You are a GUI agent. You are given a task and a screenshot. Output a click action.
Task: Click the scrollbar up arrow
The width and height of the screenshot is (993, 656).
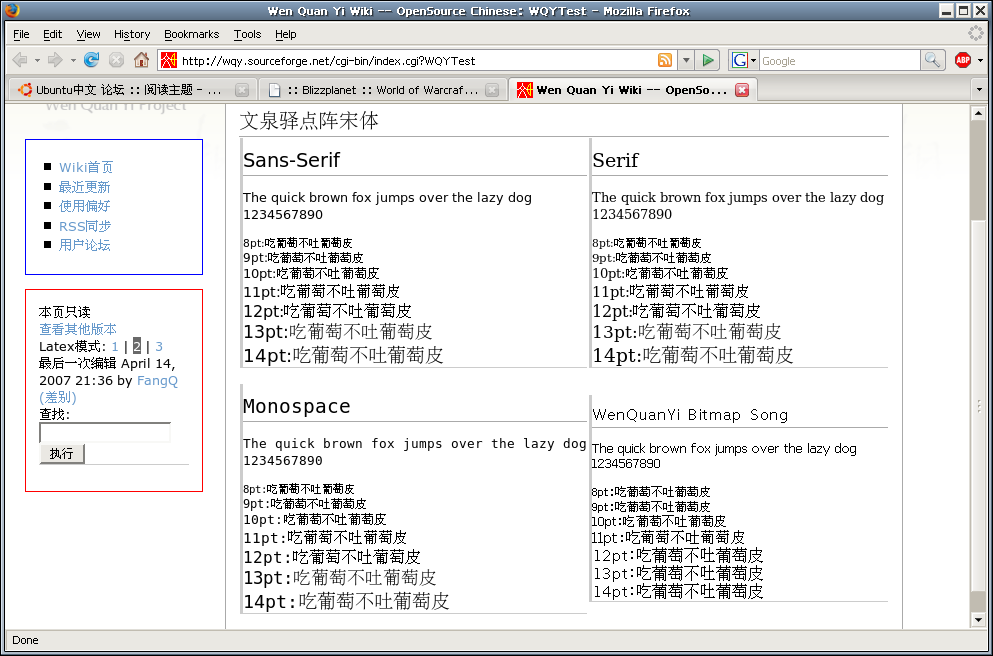coord(978,113)
